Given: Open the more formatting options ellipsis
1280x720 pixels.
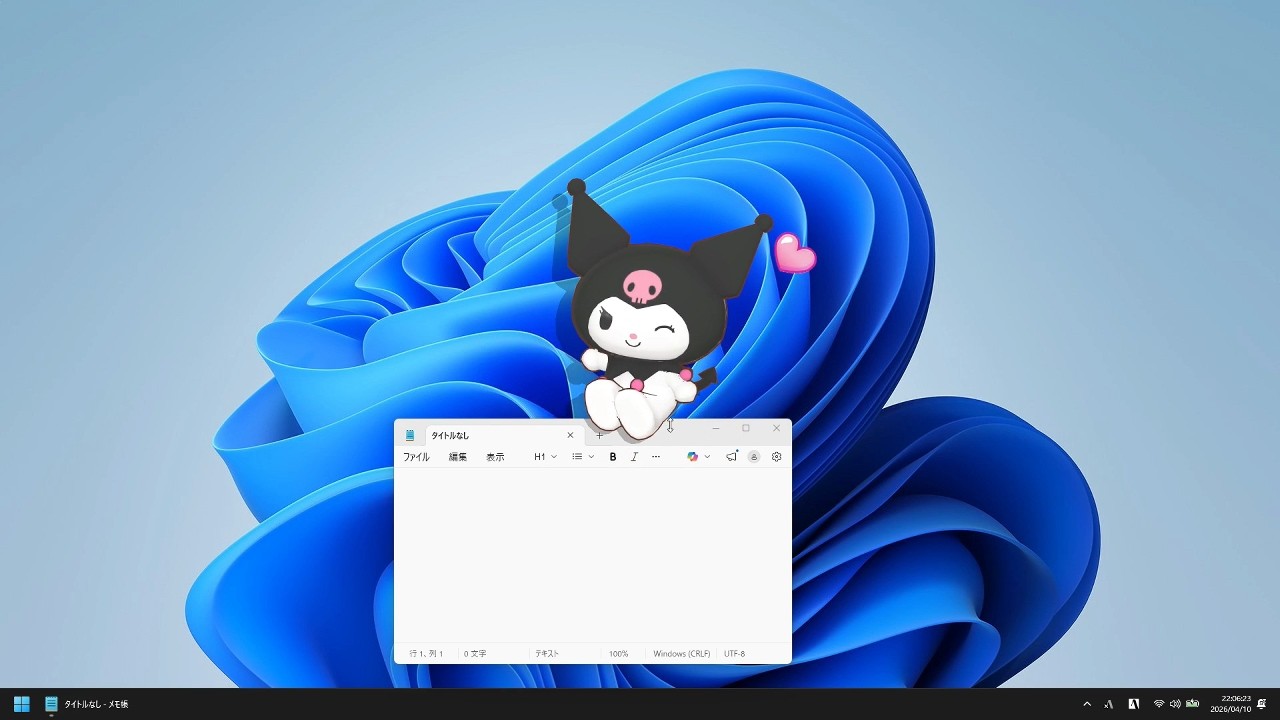Looking at the screenshot, I should pyautogui.click(x=656, y=457).
